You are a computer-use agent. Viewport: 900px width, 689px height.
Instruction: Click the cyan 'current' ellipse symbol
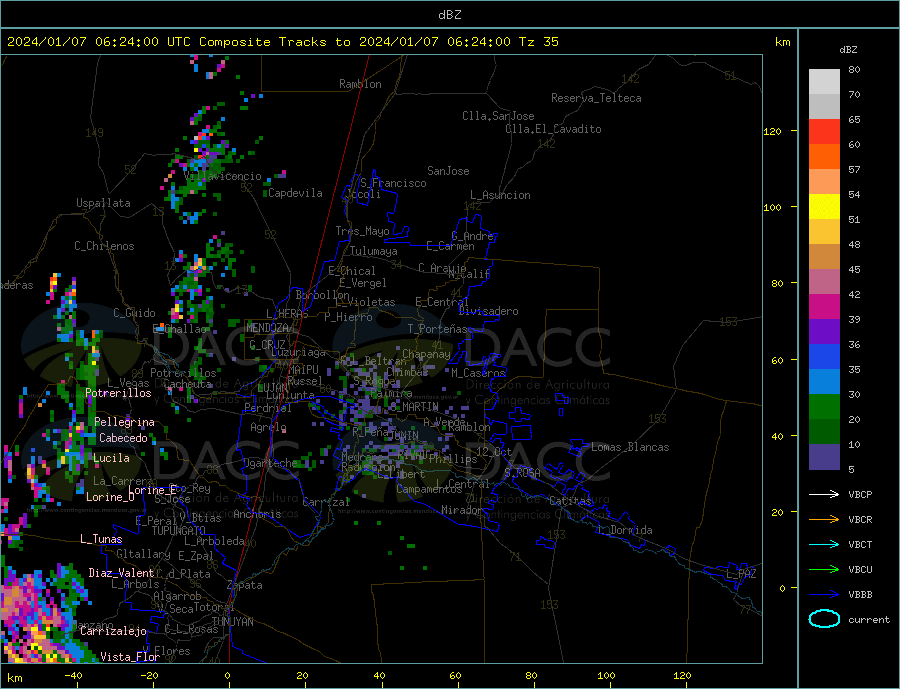click(x=824, y=619)
